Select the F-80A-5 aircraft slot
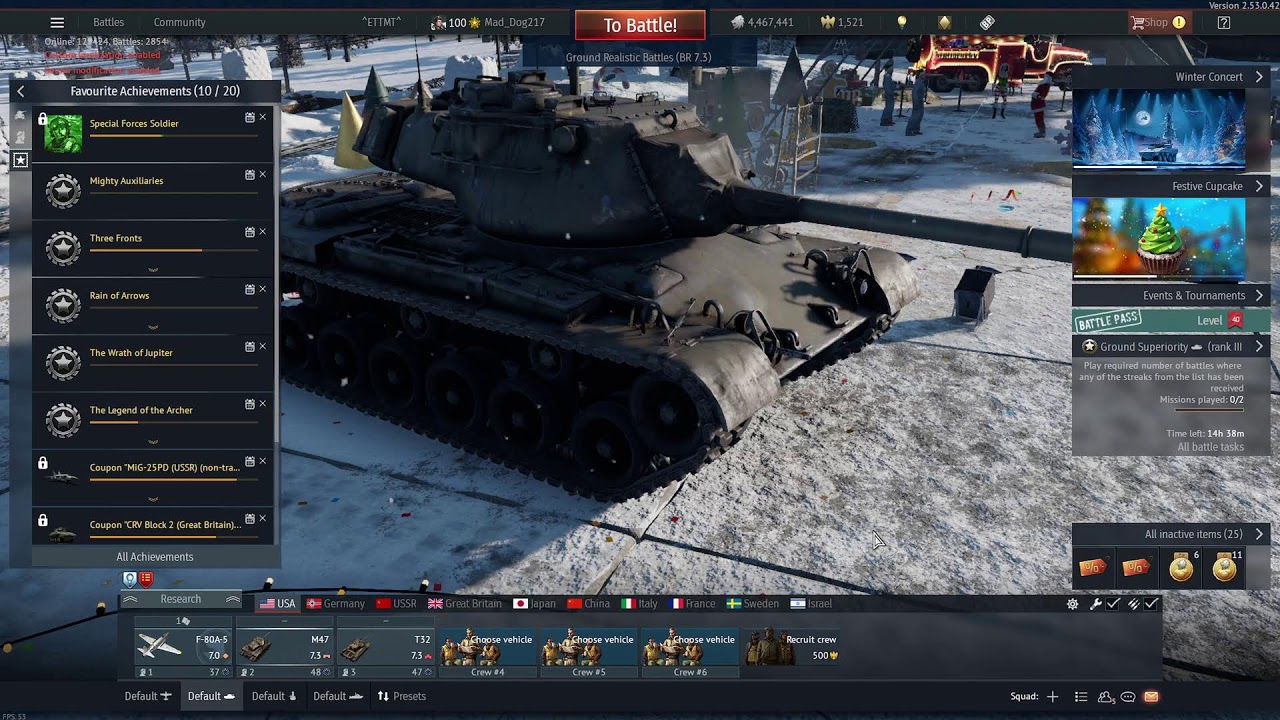Screen dimensions: 1280x720 (x=184, y=649)
